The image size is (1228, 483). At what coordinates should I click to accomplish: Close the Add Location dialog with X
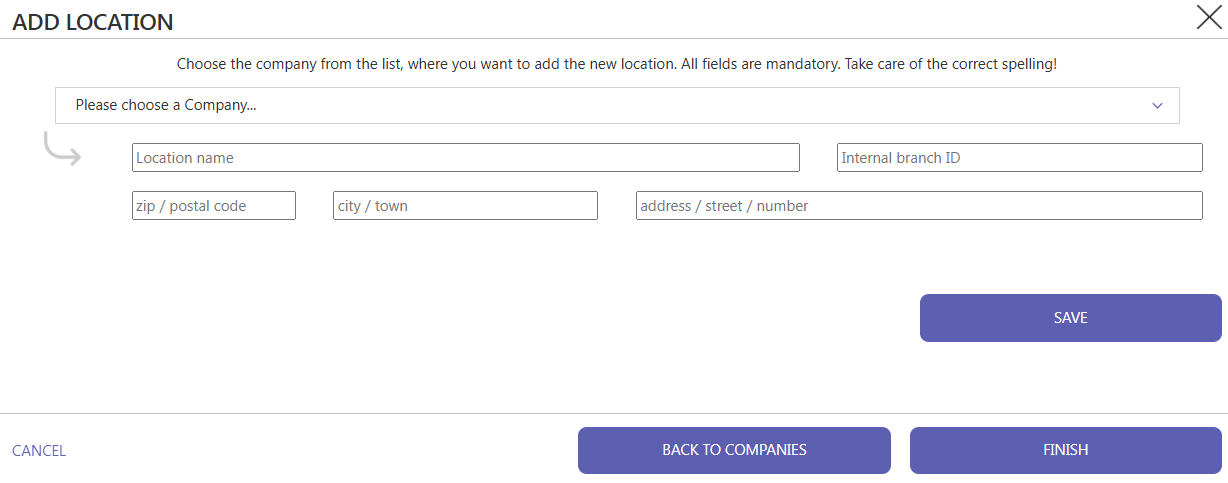1209,18
